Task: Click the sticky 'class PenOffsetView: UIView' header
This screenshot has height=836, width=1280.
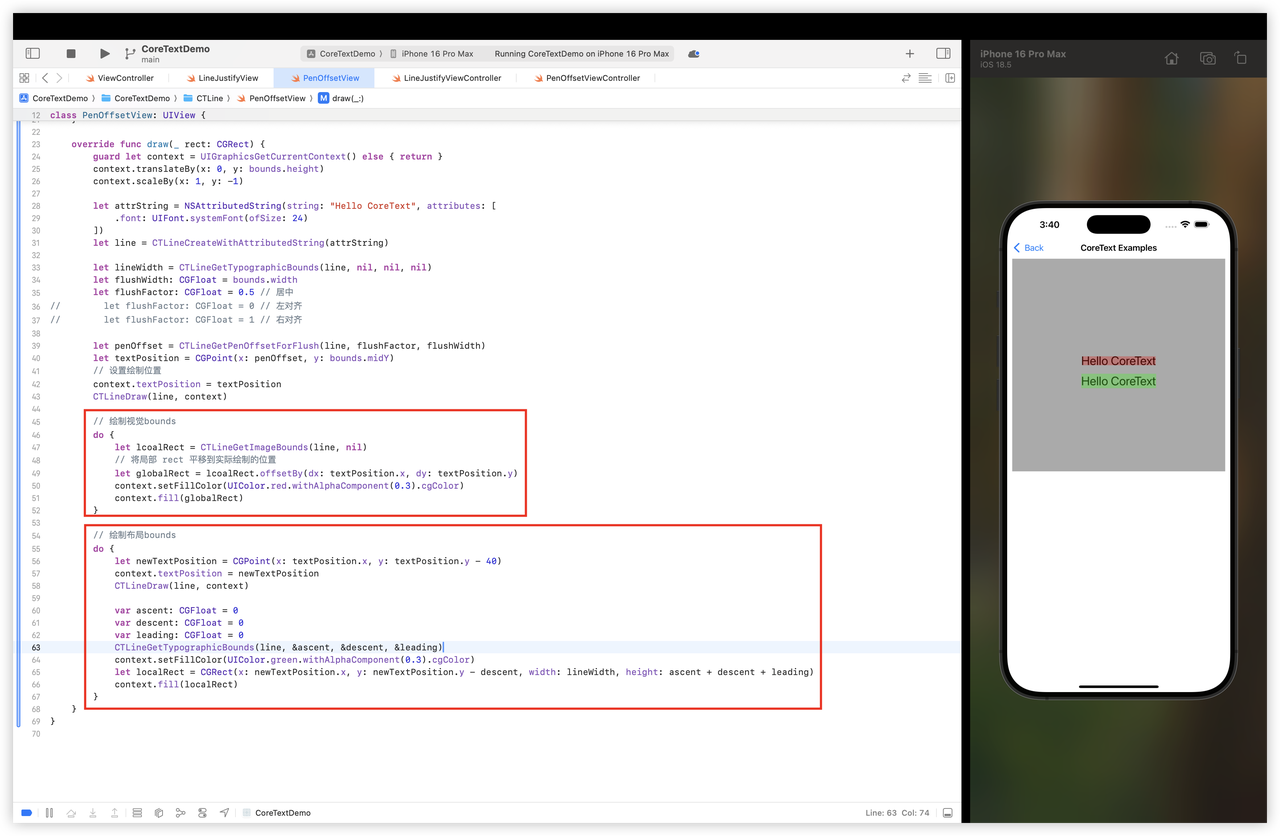Action: [x=127, y=116]
